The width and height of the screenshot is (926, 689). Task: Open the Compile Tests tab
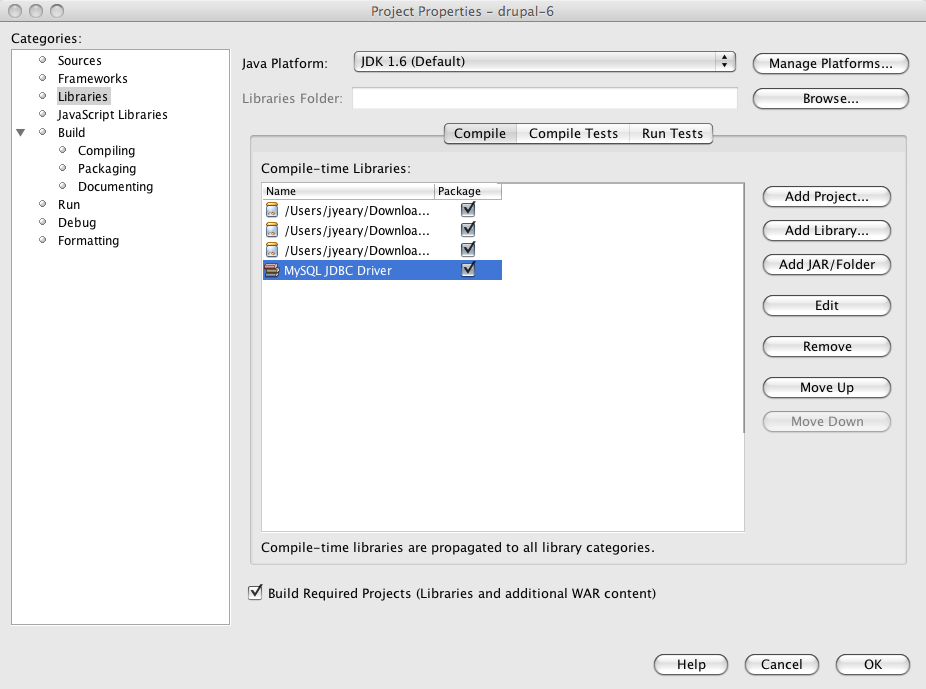point(573,133)
